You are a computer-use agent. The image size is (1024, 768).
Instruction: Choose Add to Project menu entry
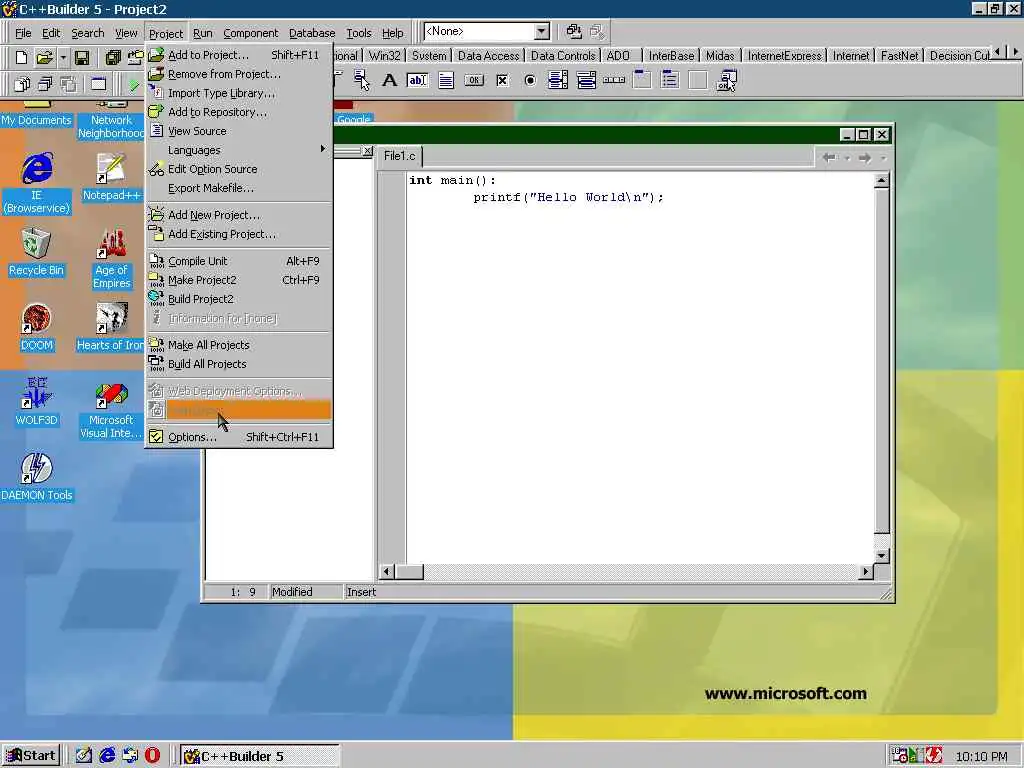pyautogui.click(x=239, y=55)
